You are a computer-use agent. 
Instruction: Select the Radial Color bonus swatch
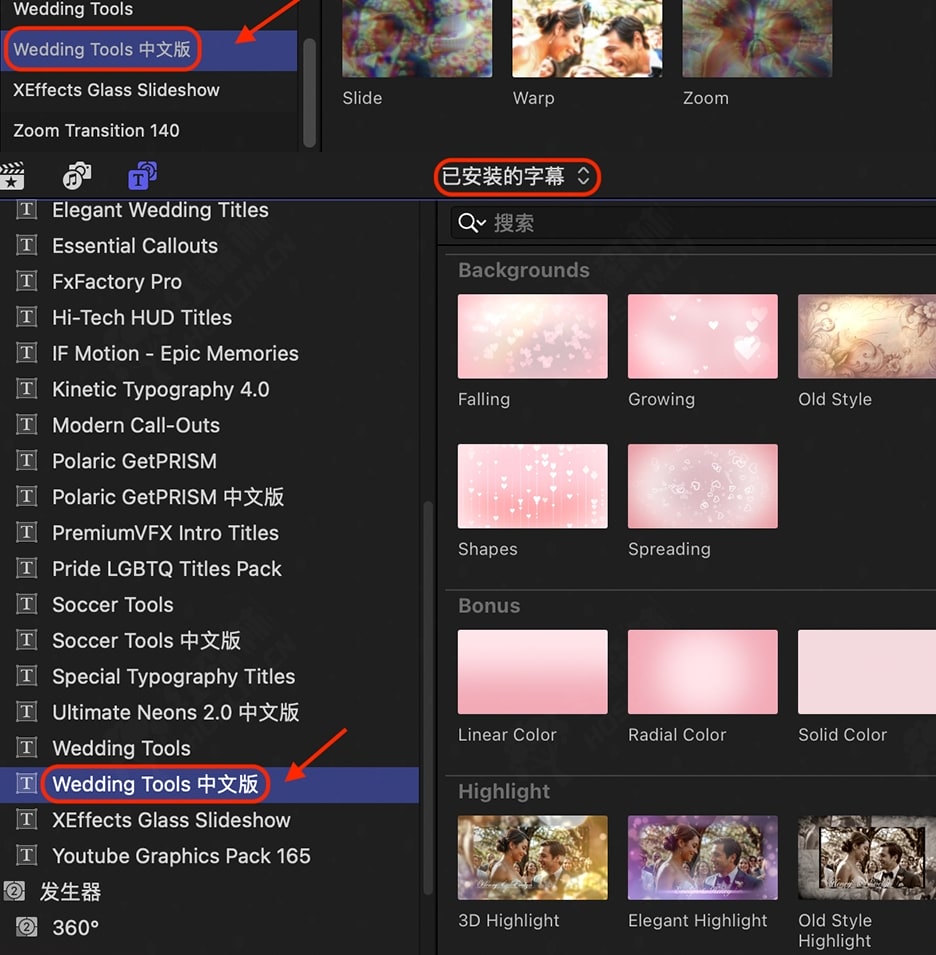[702, 672]
